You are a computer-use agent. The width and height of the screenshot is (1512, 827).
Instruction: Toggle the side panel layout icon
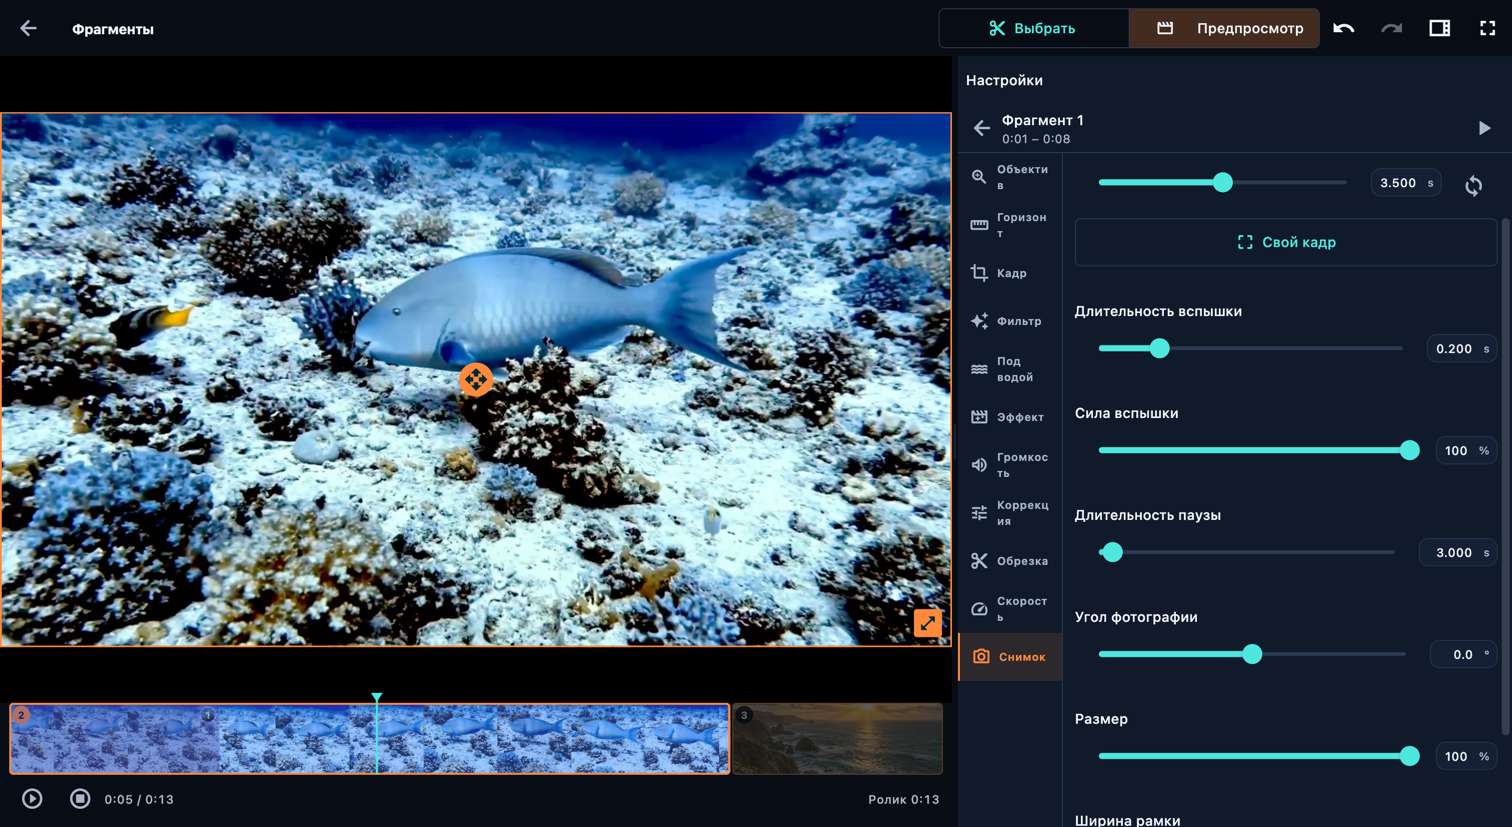[1439, 28]
